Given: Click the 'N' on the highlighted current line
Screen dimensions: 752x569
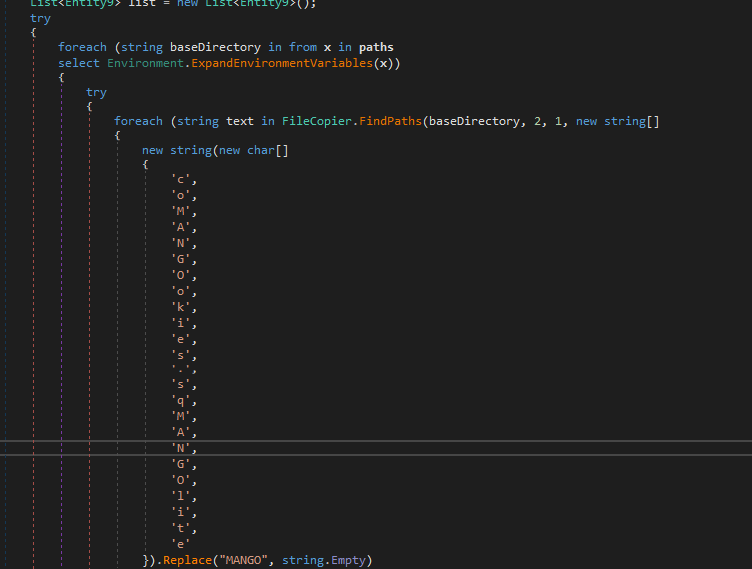Looking at the screenshot, I should [181, 449].
